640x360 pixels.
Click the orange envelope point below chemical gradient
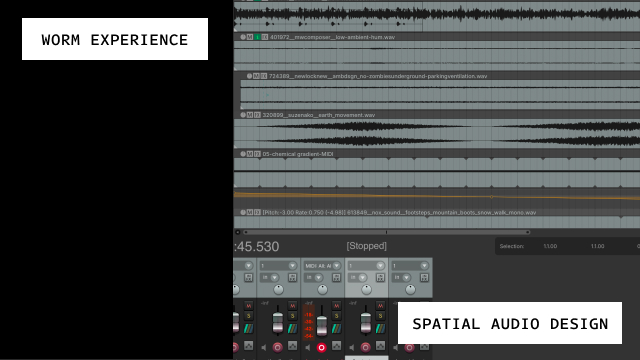pyautogui.click(x=491, y=197)
